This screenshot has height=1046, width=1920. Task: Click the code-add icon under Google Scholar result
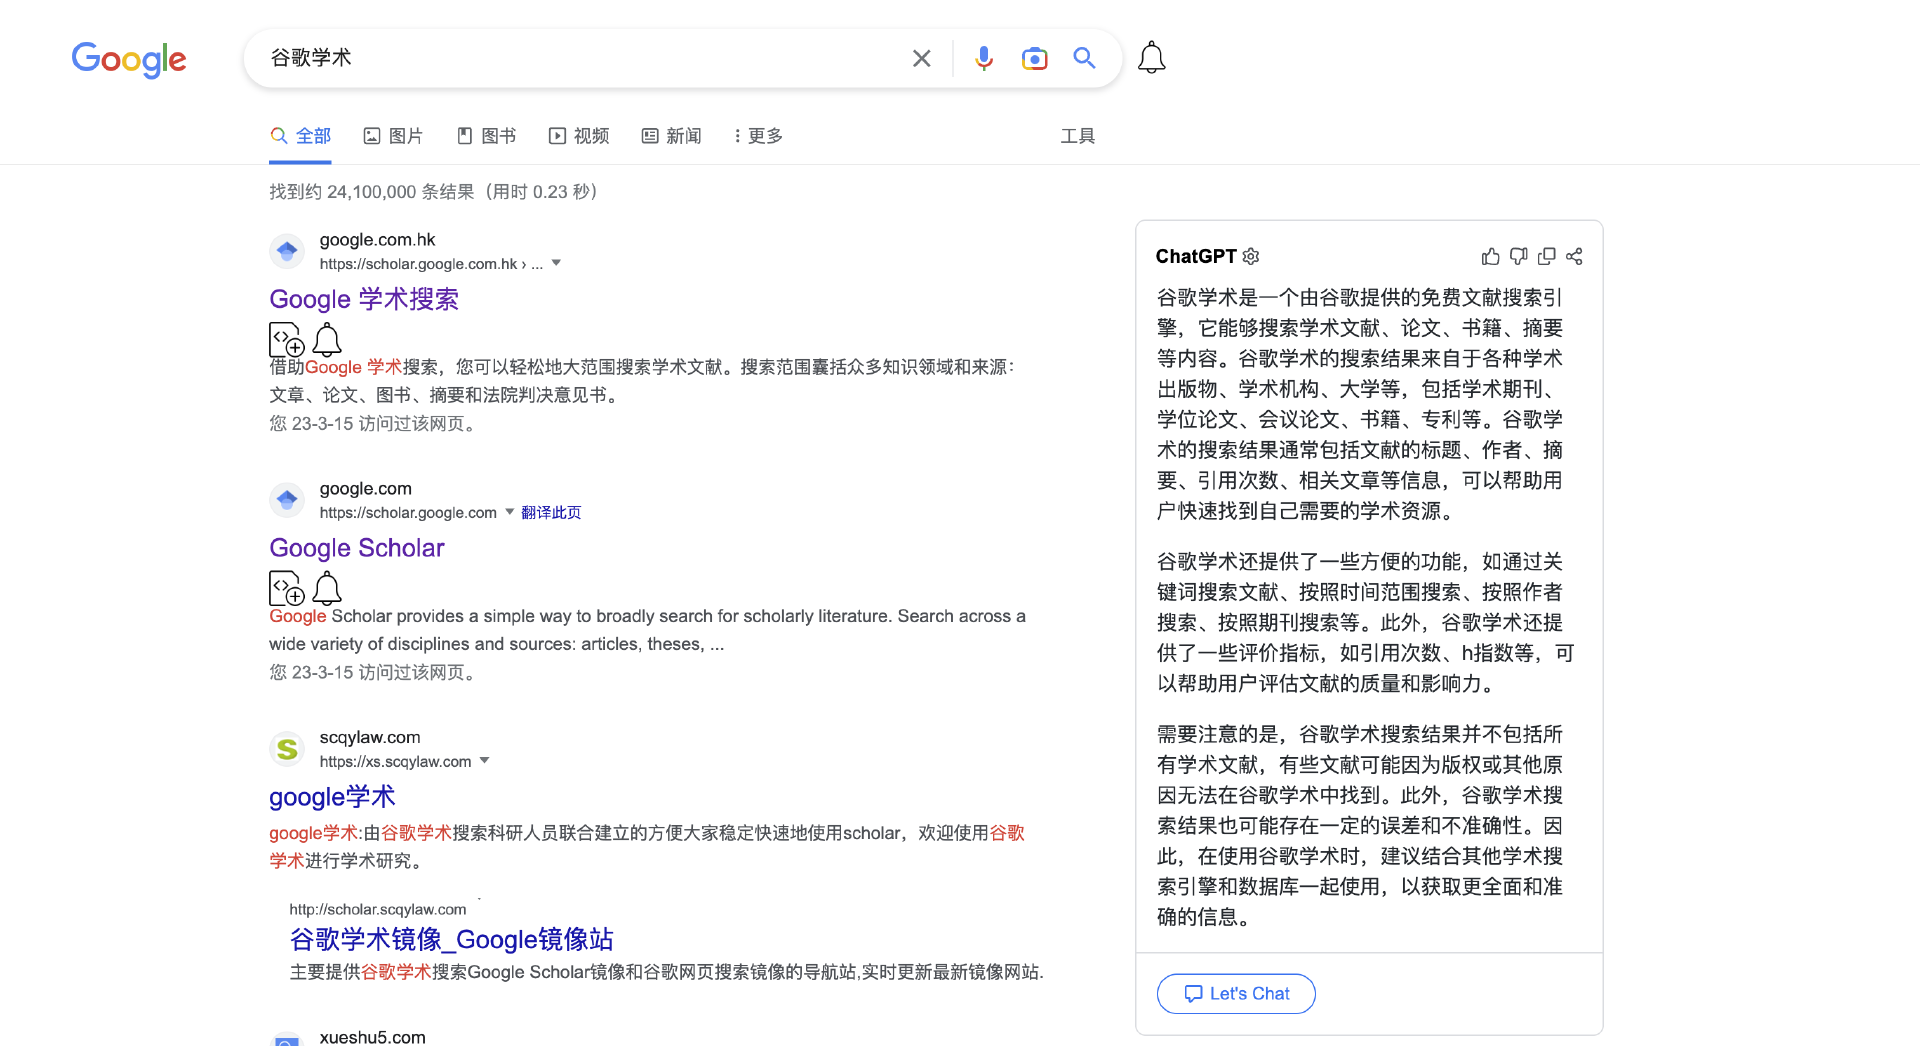pos(286,588)
